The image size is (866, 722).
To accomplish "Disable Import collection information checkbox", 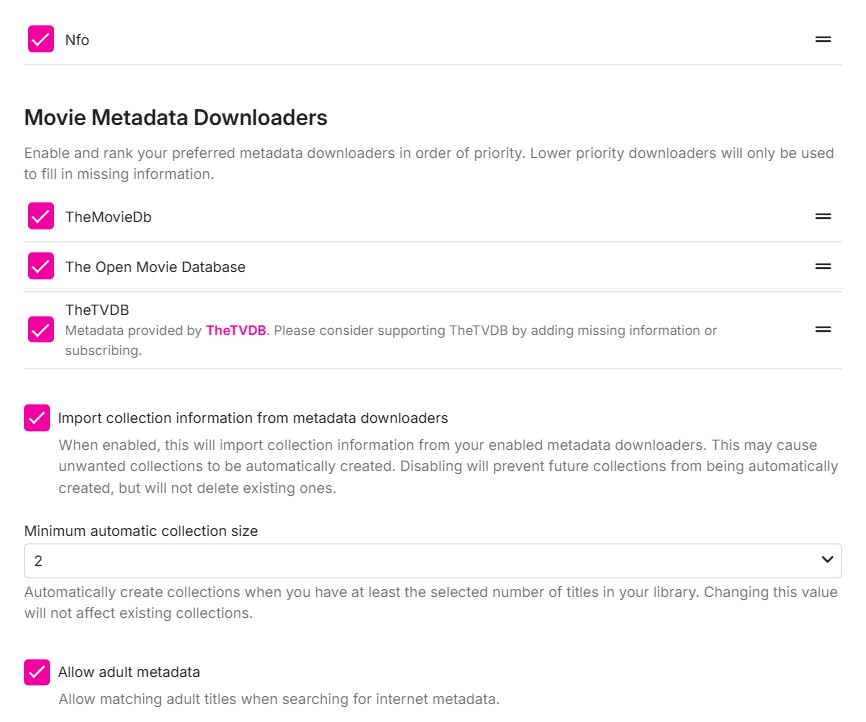I will coord(37,418).
